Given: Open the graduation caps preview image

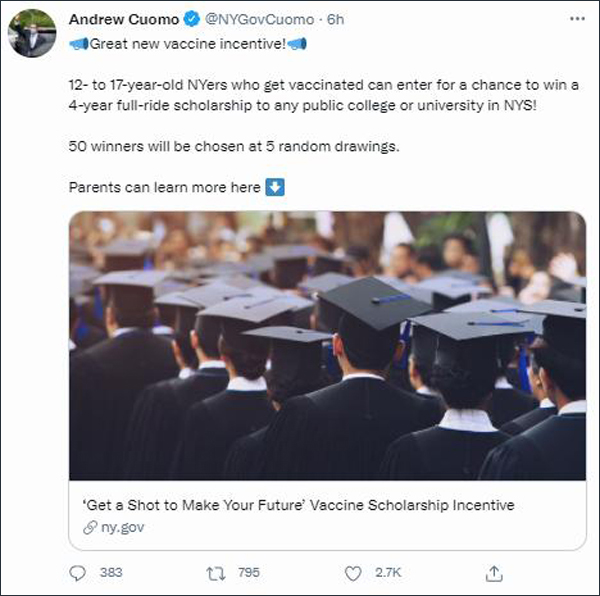Looking at the screenshot, I should [x=327, y=345].
